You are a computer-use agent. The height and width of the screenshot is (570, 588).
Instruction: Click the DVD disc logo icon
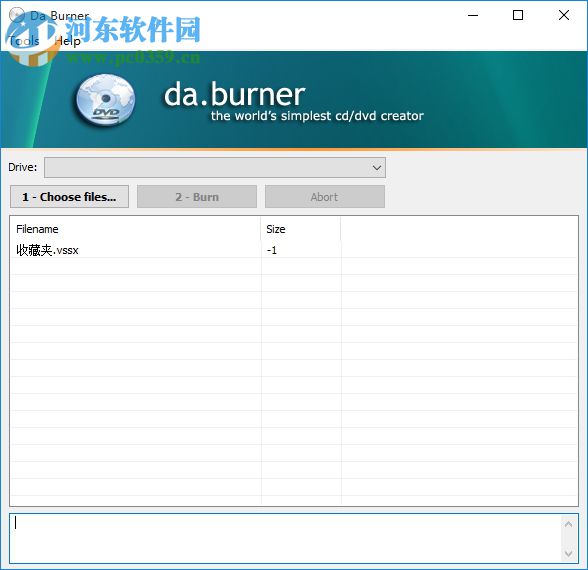point(105,100)
